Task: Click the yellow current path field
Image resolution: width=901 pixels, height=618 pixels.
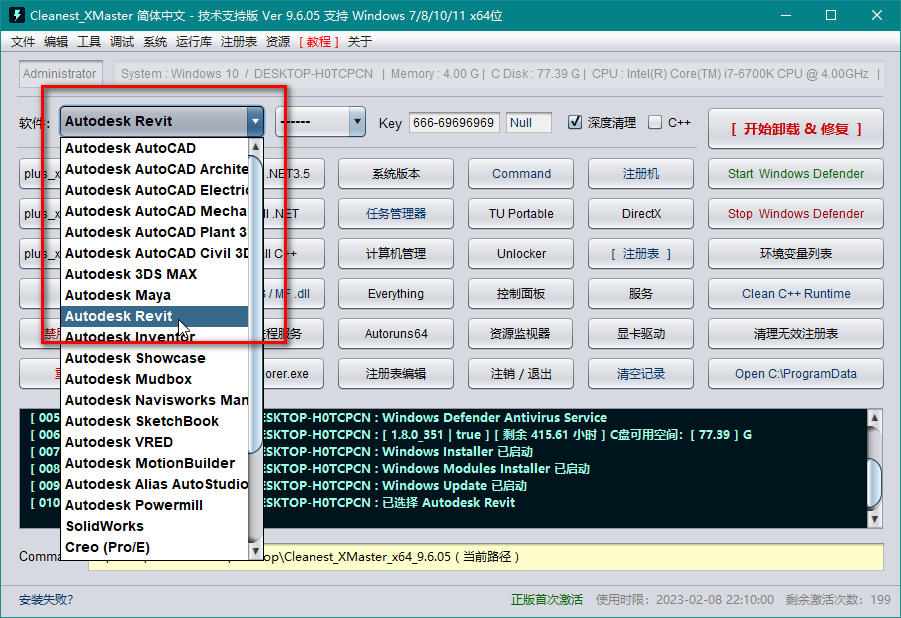Action: (486, 556)
